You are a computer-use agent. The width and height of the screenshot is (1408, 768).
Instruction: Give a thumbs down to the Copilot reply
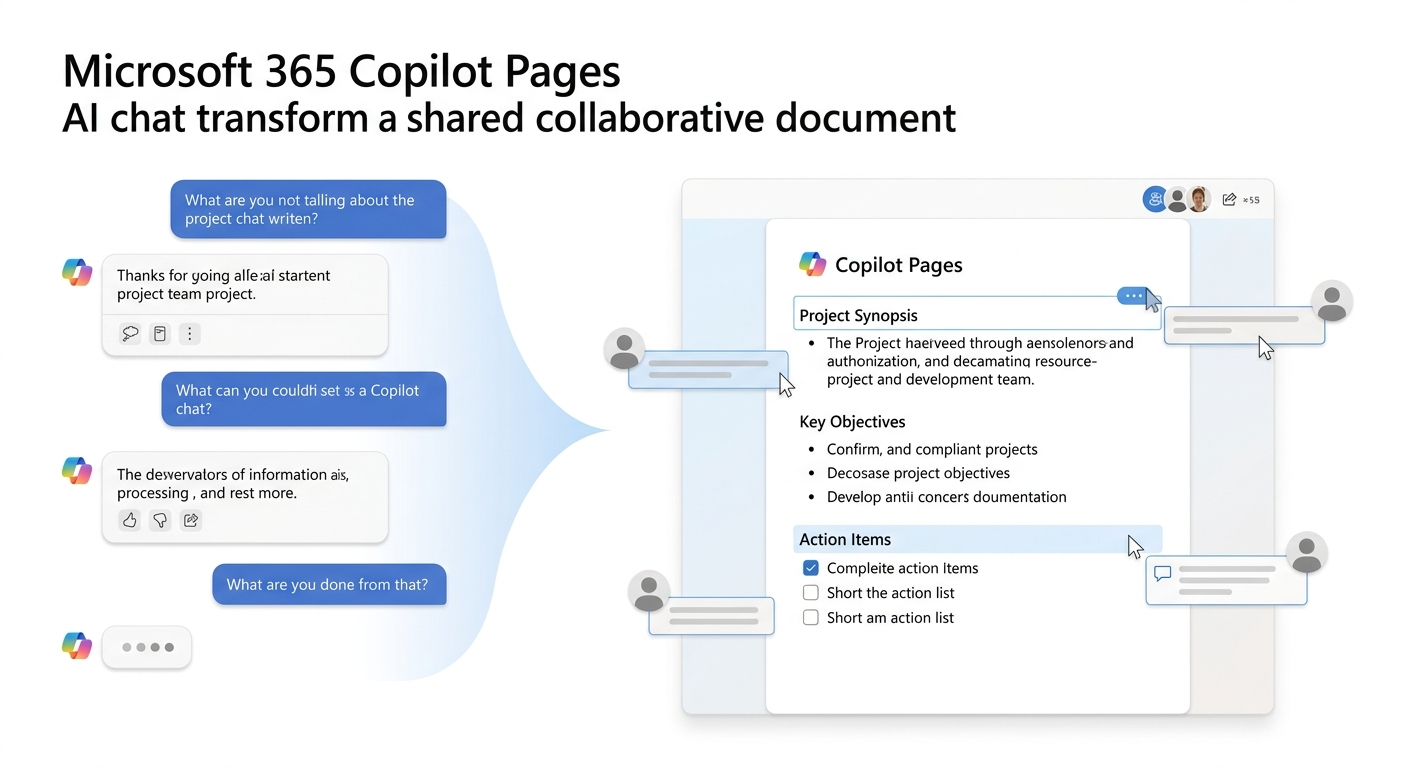coord(160,520)
